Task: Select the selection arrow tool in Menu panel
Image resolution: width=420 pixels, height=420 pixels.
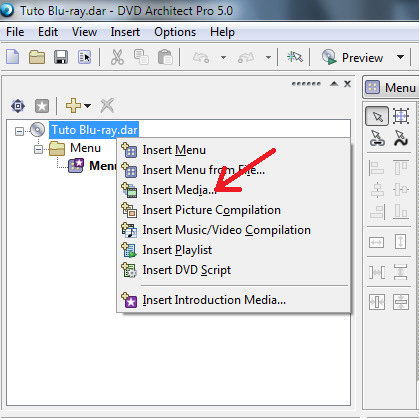Action: pos(377,116)
